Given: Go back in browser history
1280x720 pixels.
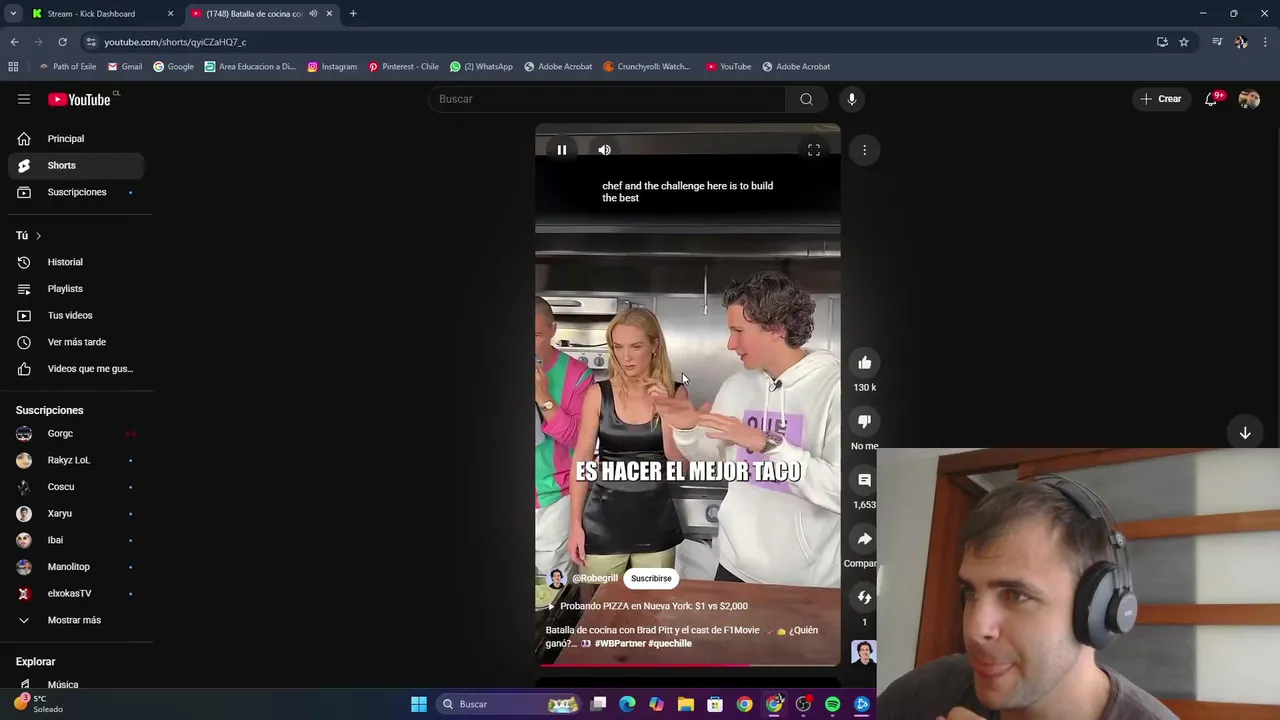Looking at the screenshot, I should coord(14,42).
